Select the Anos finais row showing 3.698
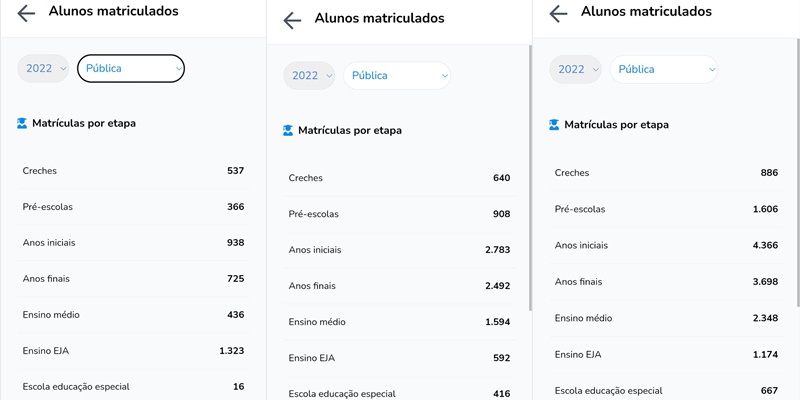 tap(666, 282)
